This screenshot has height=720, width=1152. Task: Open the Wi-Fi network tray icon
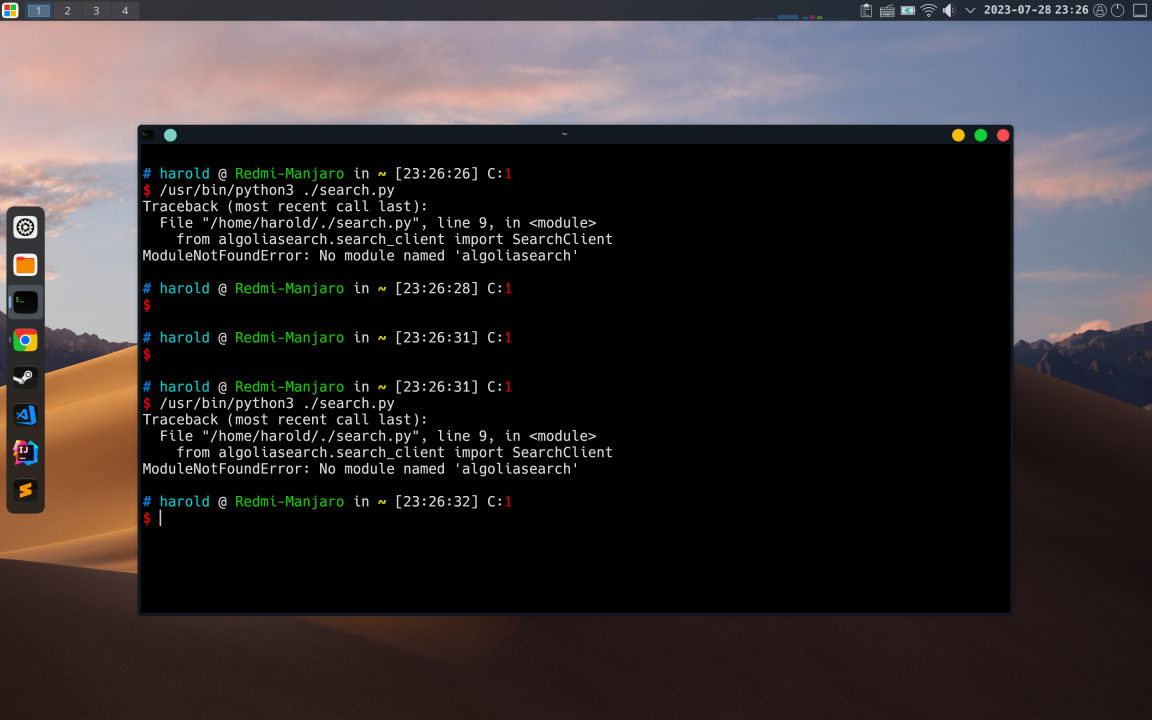(x=929, y=10)
